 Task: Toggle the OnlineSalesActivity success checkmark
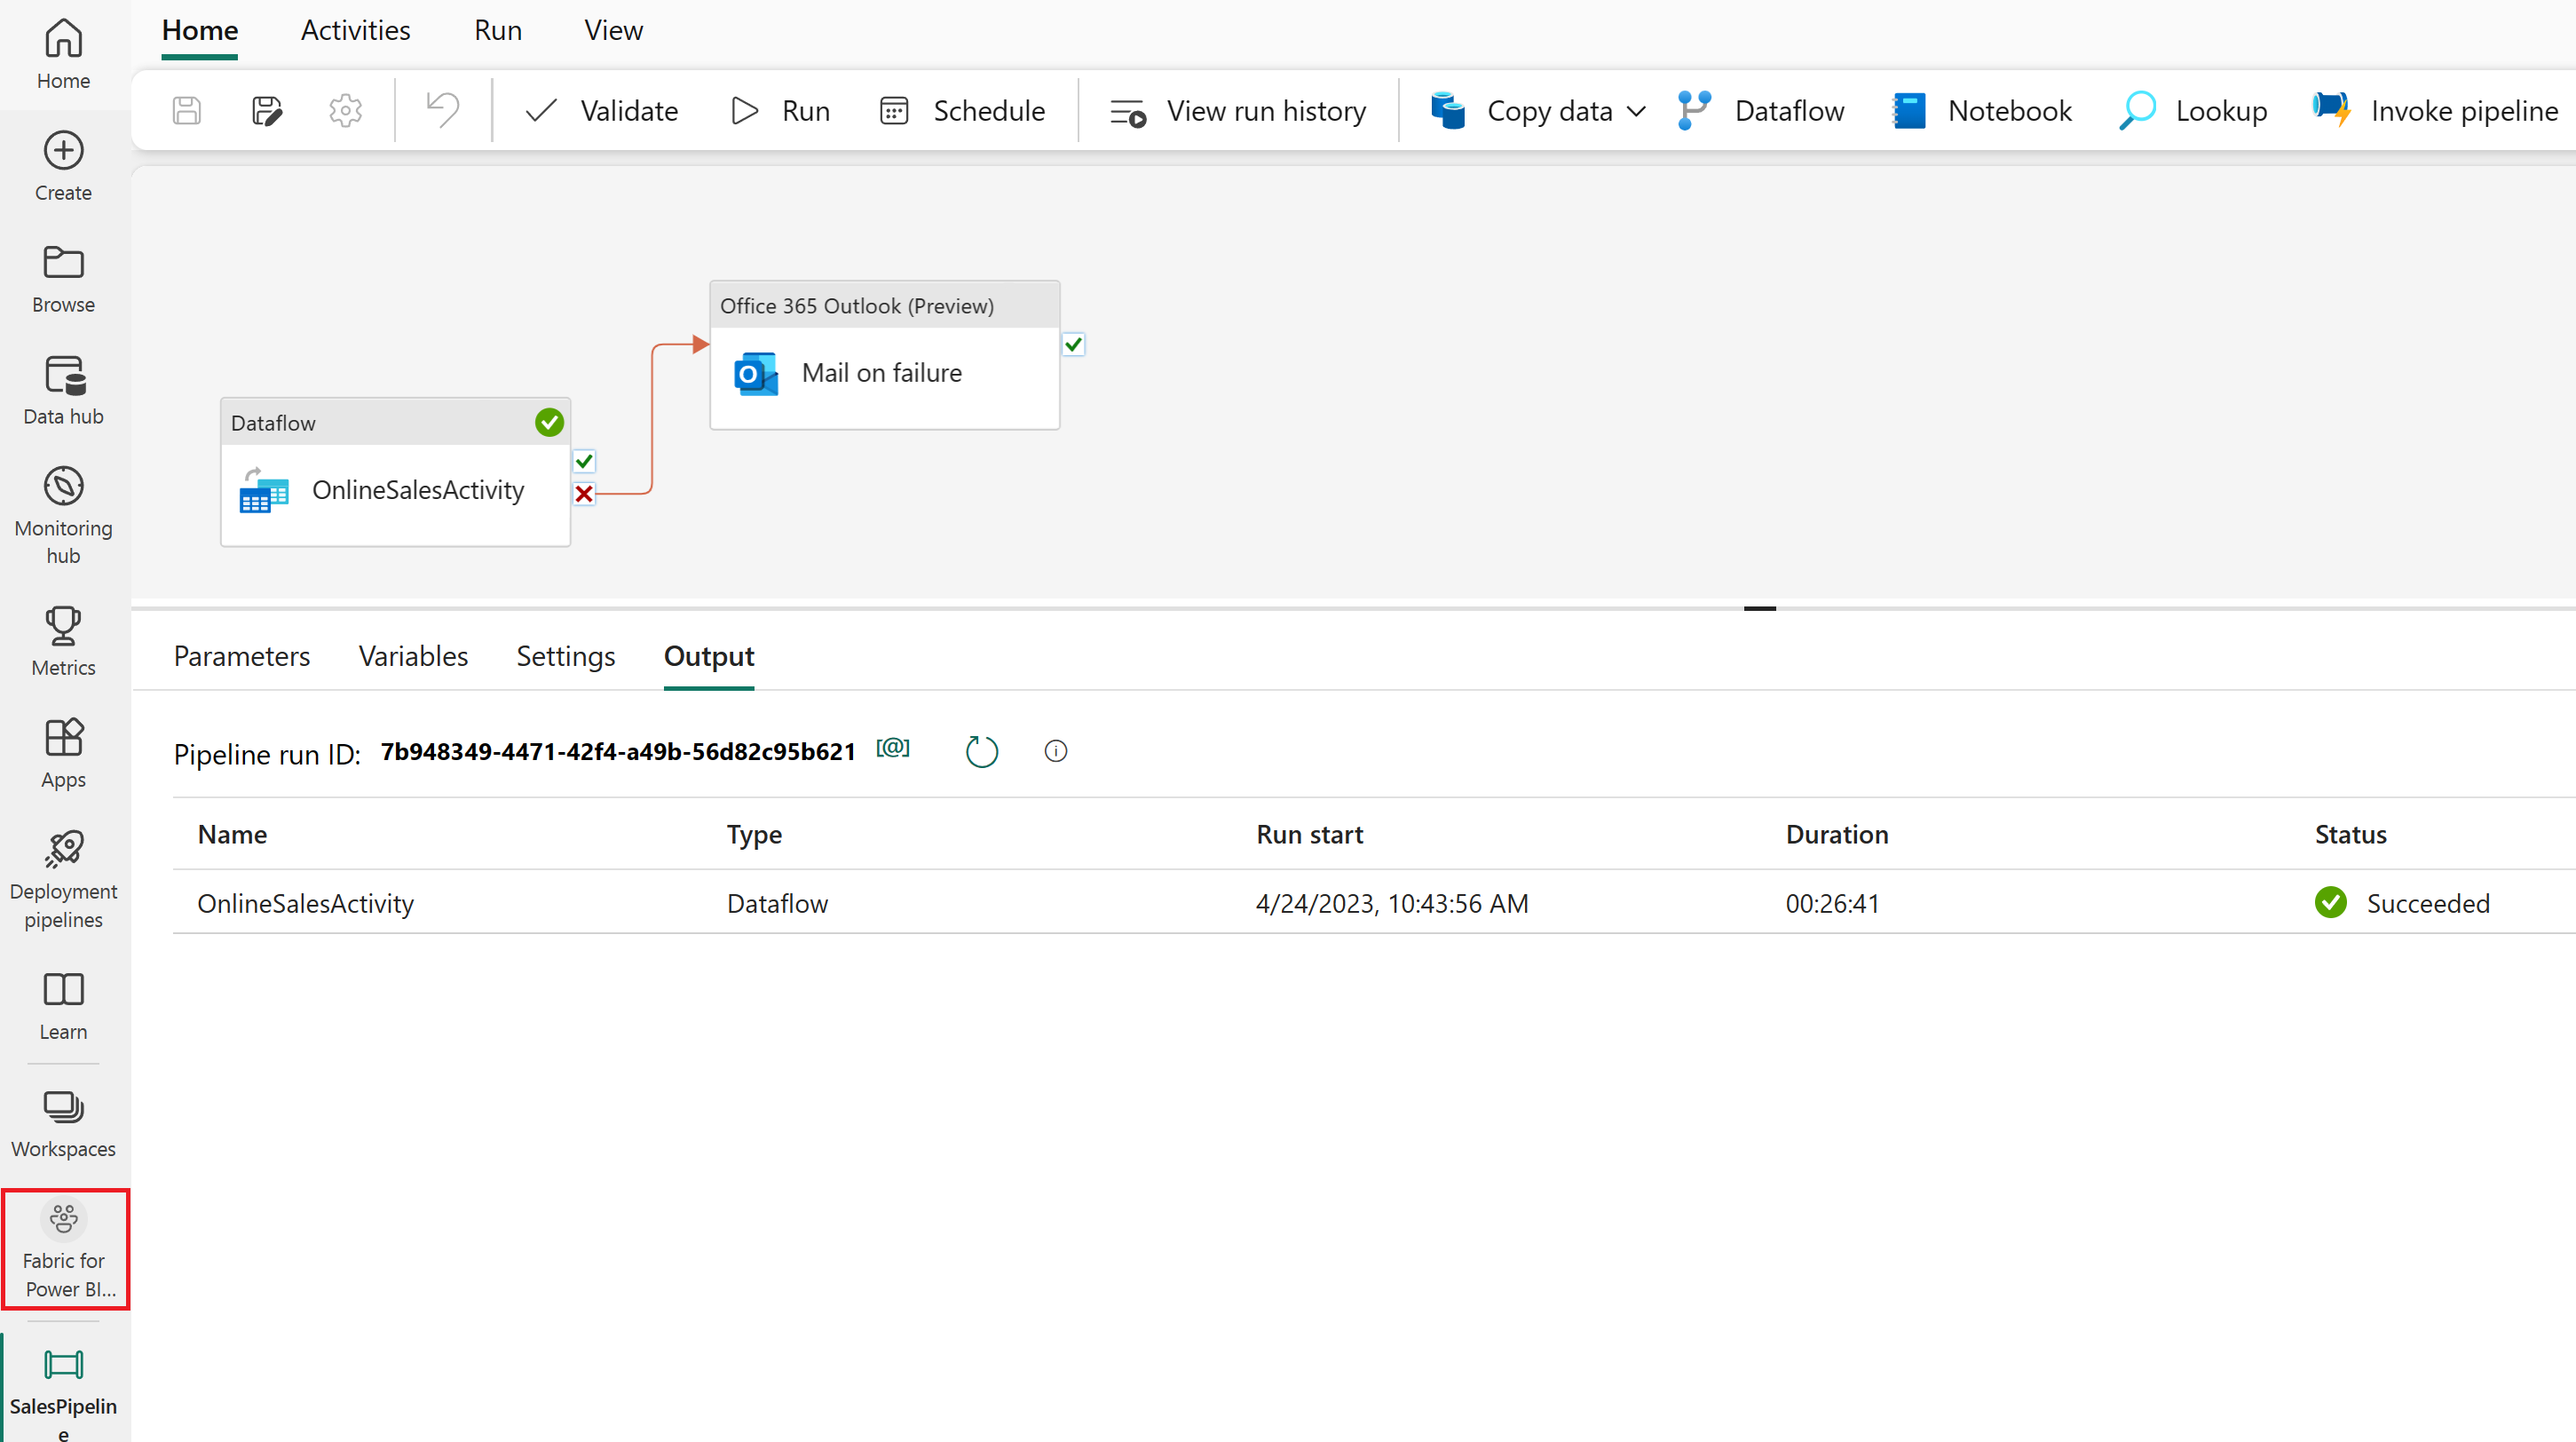pos(584,462)
